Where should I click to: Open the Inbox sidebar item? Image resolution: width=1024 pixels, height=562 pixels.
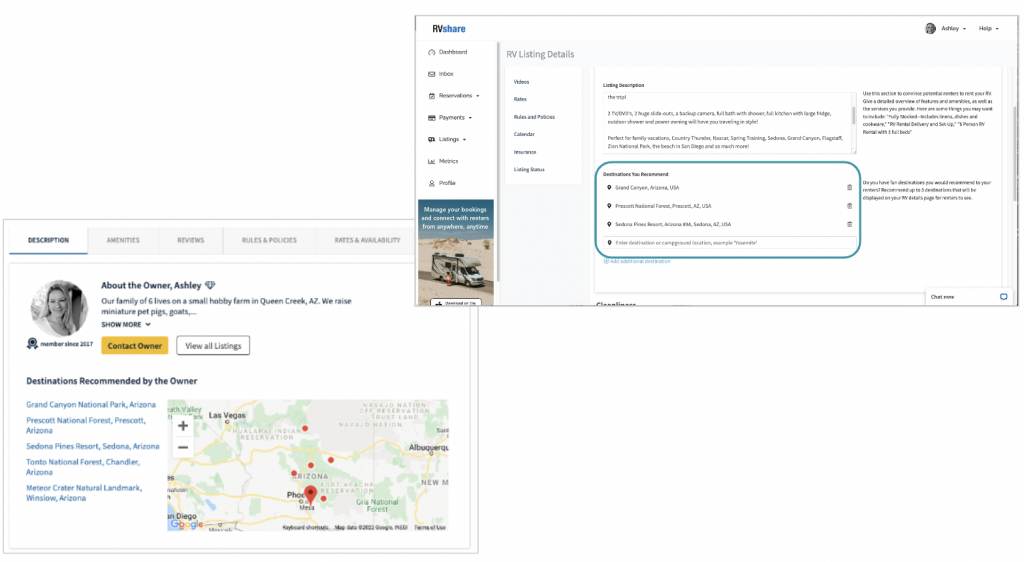click(446, 74)
